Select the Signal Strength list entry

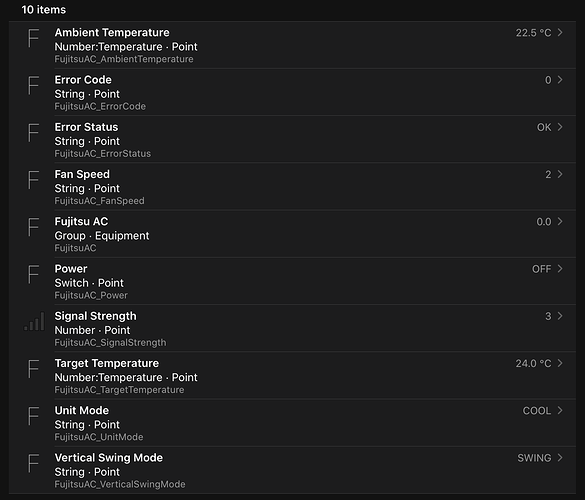pyautogui.click(x=292, y=328)
